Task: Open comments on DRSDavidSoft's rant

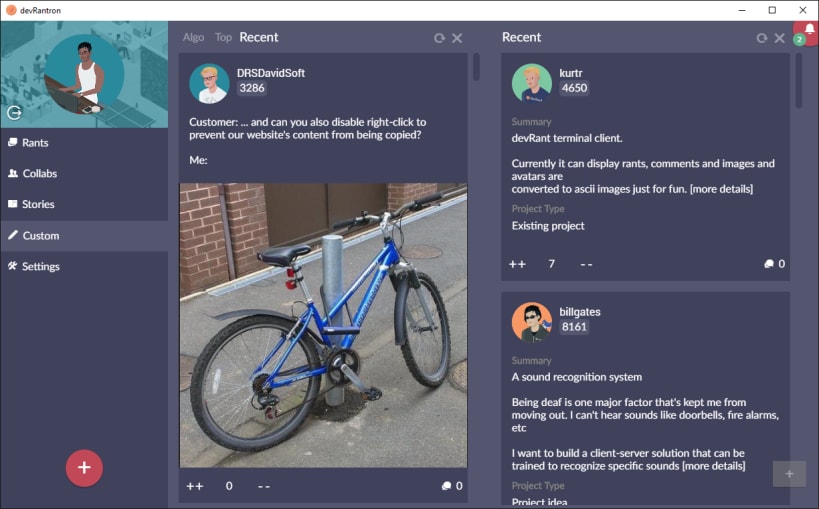Action: 452,486
